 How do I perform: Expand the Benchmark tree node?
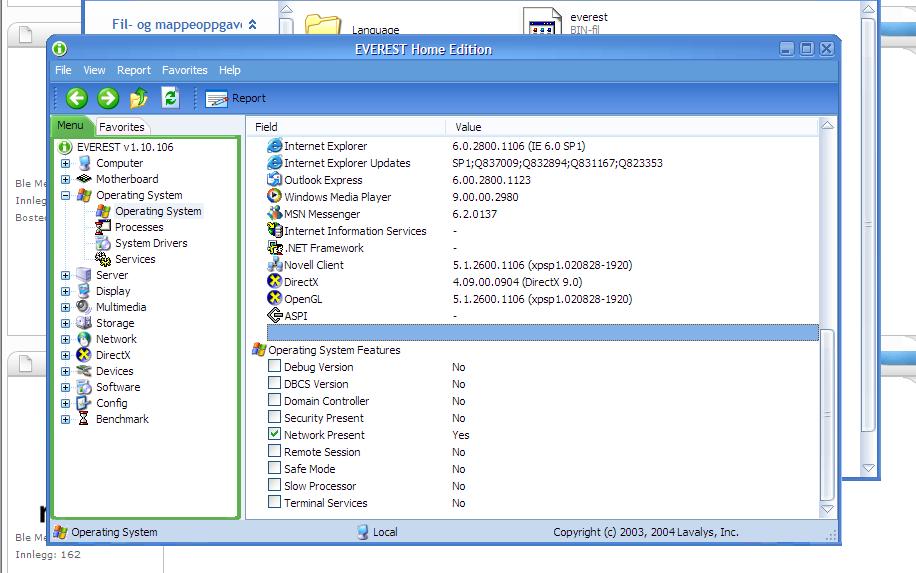pyautogui.click(x=65, y=419)
